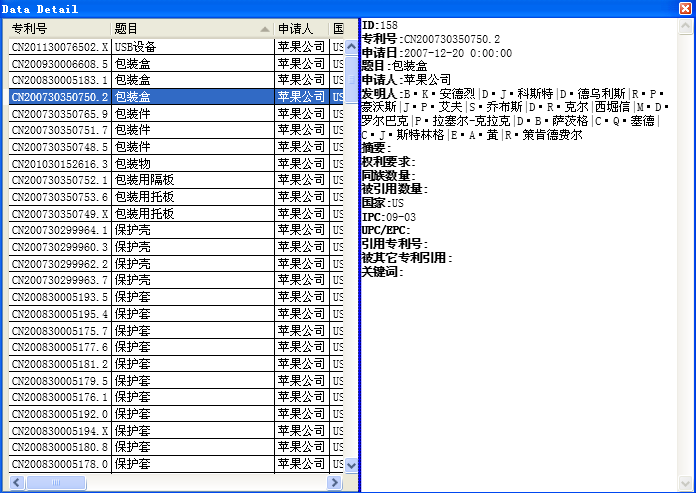Select row CN200730350753.6
Viewport: 696px width, 493px height.
pyautogui.click(x=177, y=197)
